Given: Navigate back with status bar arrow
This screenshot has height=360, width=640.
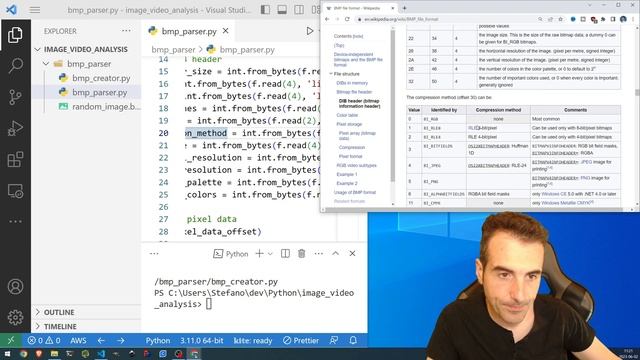Looking at the screenshot, I should (101, 340).
